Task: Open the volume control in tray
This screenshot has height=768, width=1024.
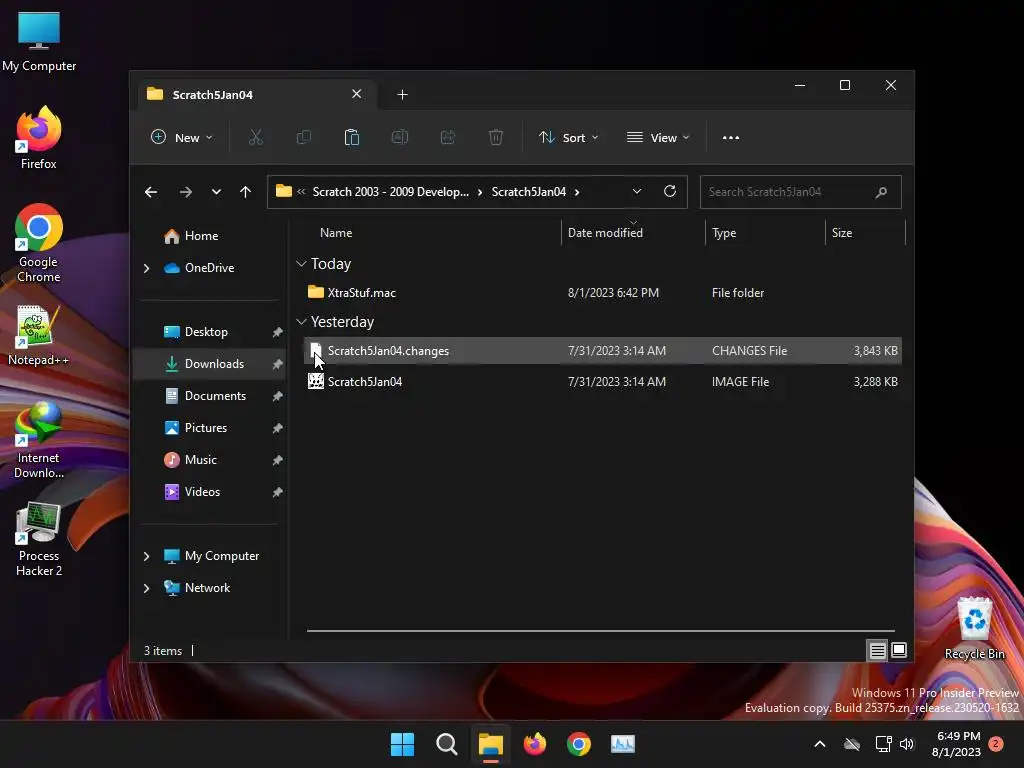Action: 906,744
